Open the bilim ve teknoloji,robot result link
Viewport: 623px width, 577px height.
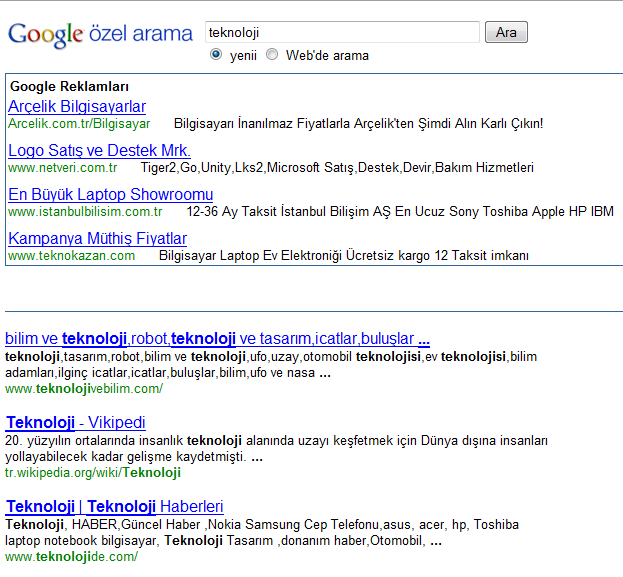217,339
